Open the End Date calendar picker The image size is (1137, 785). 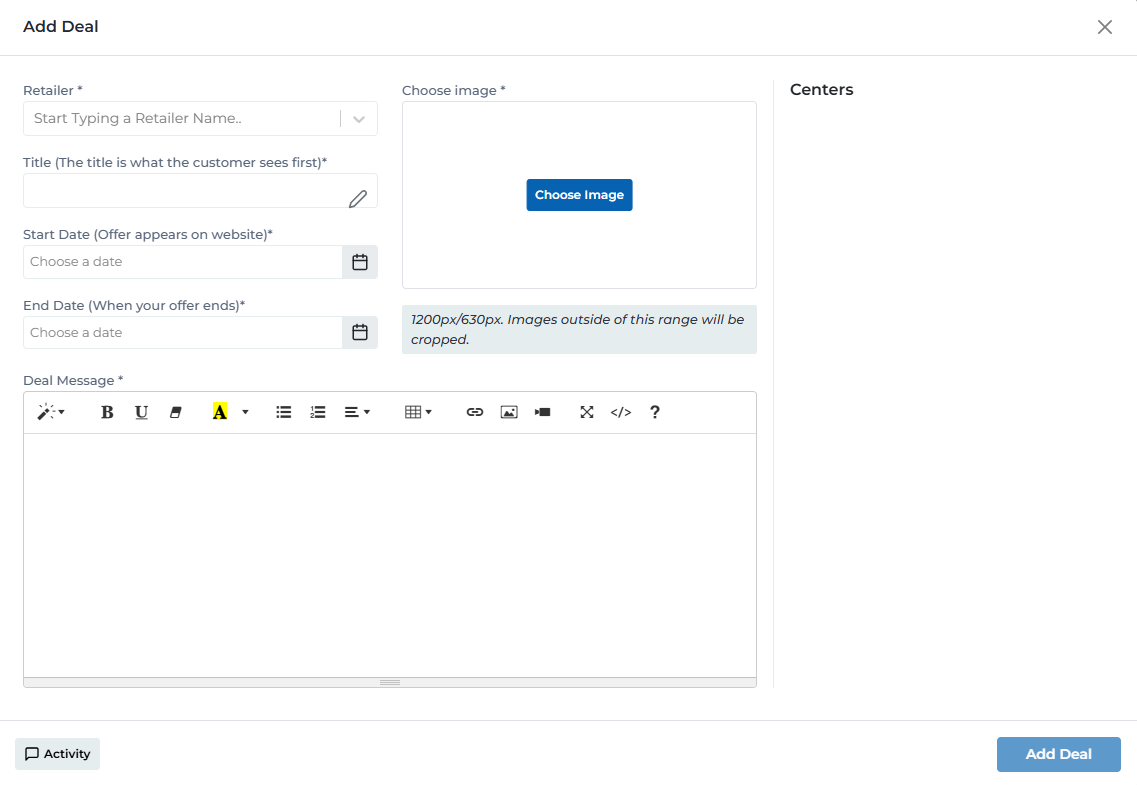[x=359, y=331]
